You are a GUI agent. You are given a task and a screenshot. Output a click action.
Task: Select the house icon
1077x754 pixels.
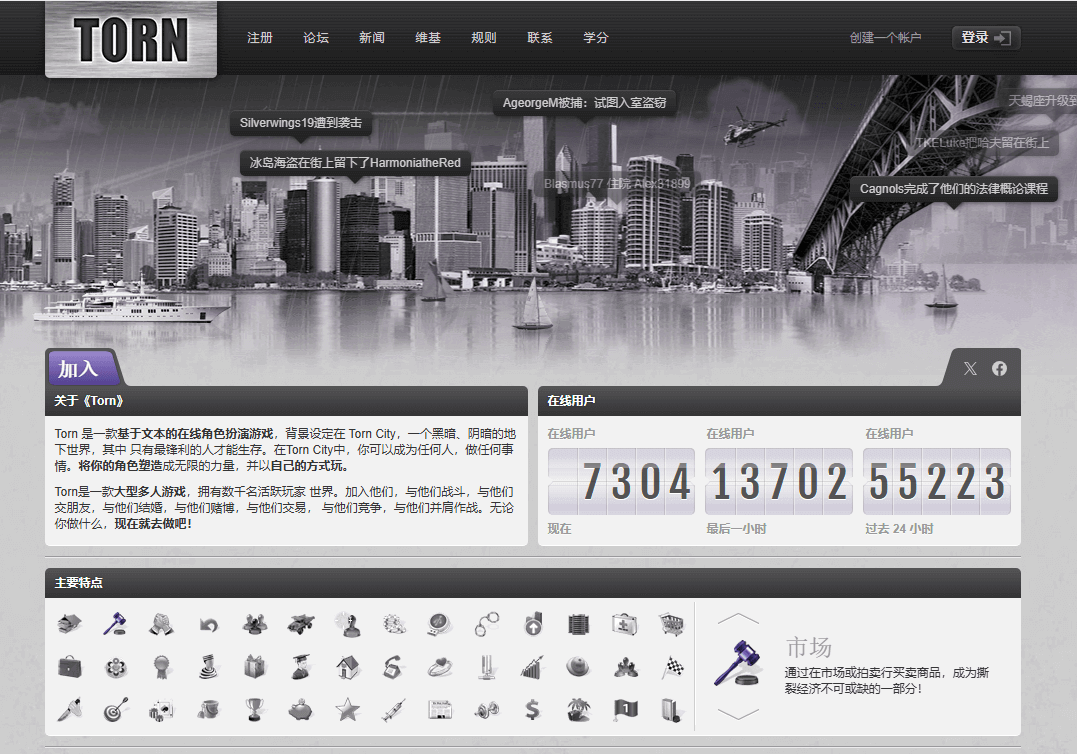click(348, 667)
